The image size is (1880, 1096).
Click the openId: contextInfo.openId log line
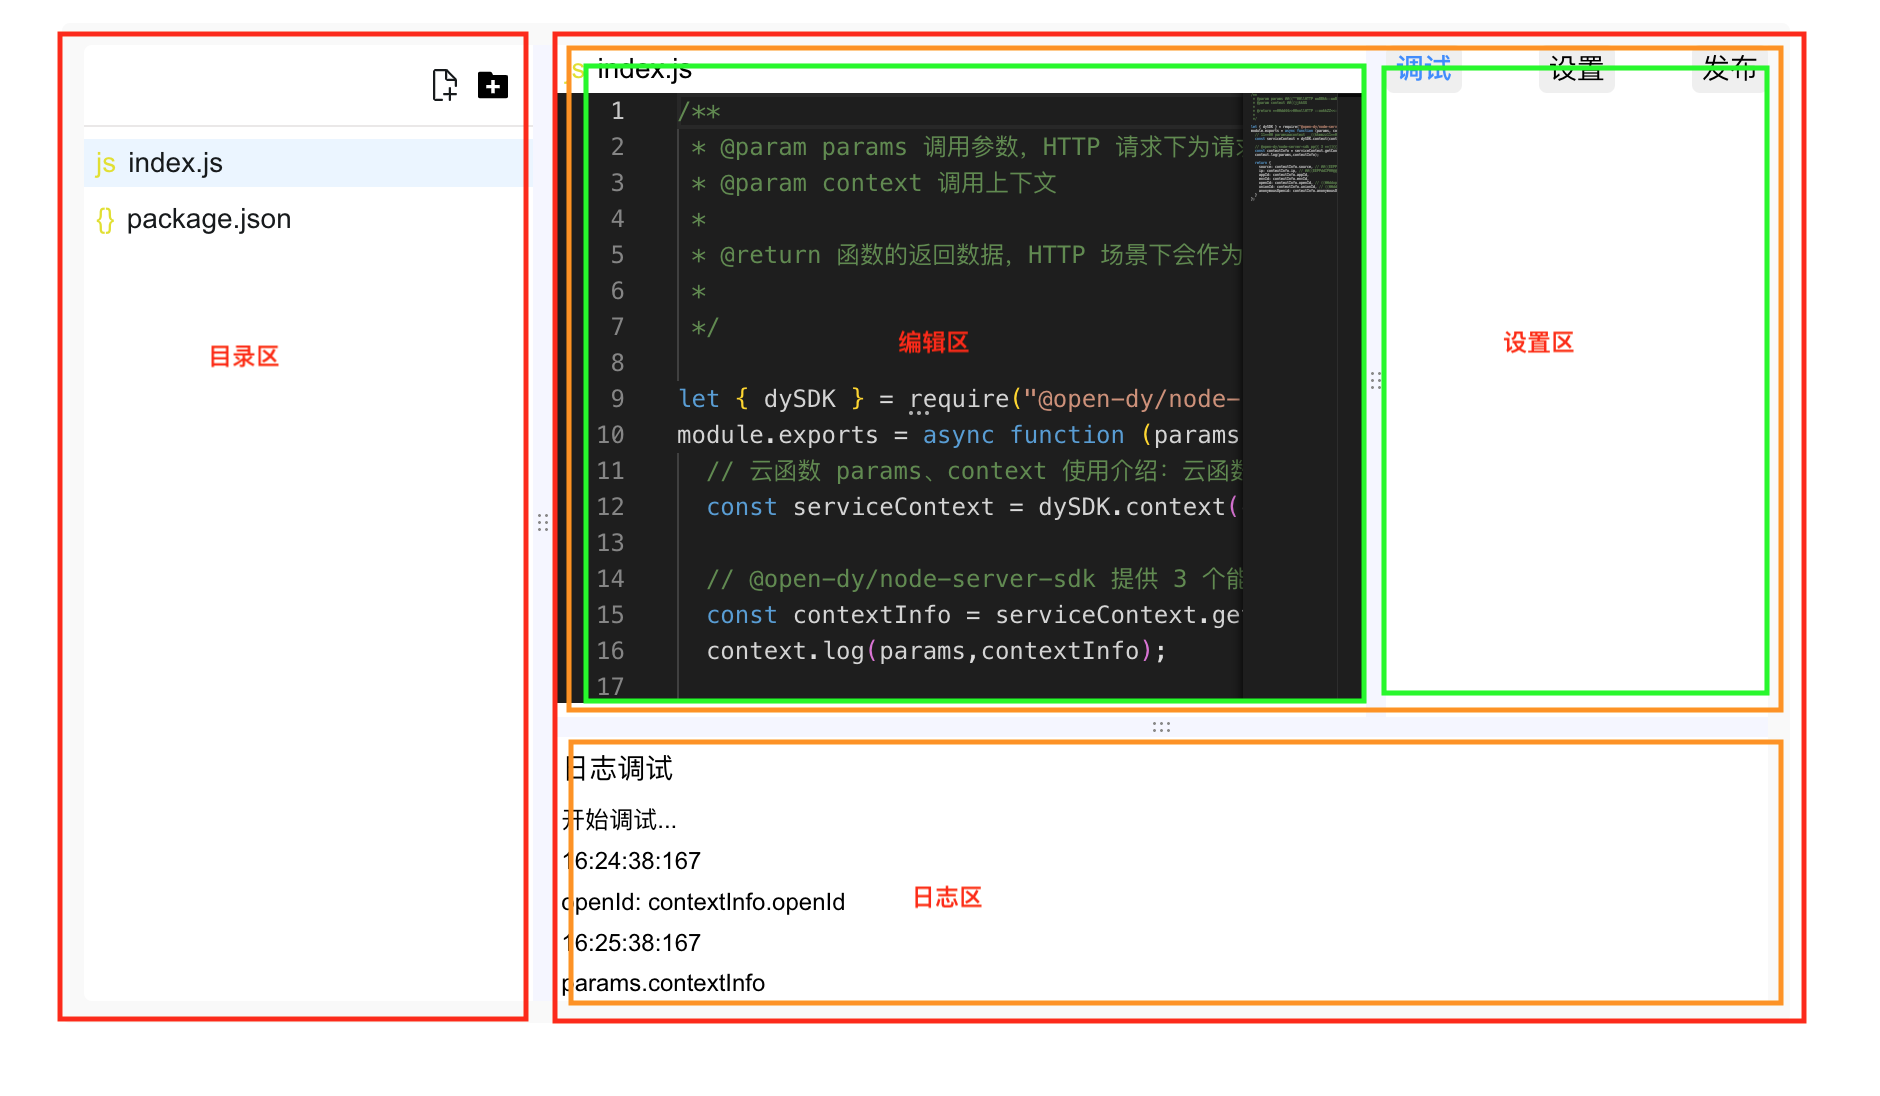click(705, 902)
